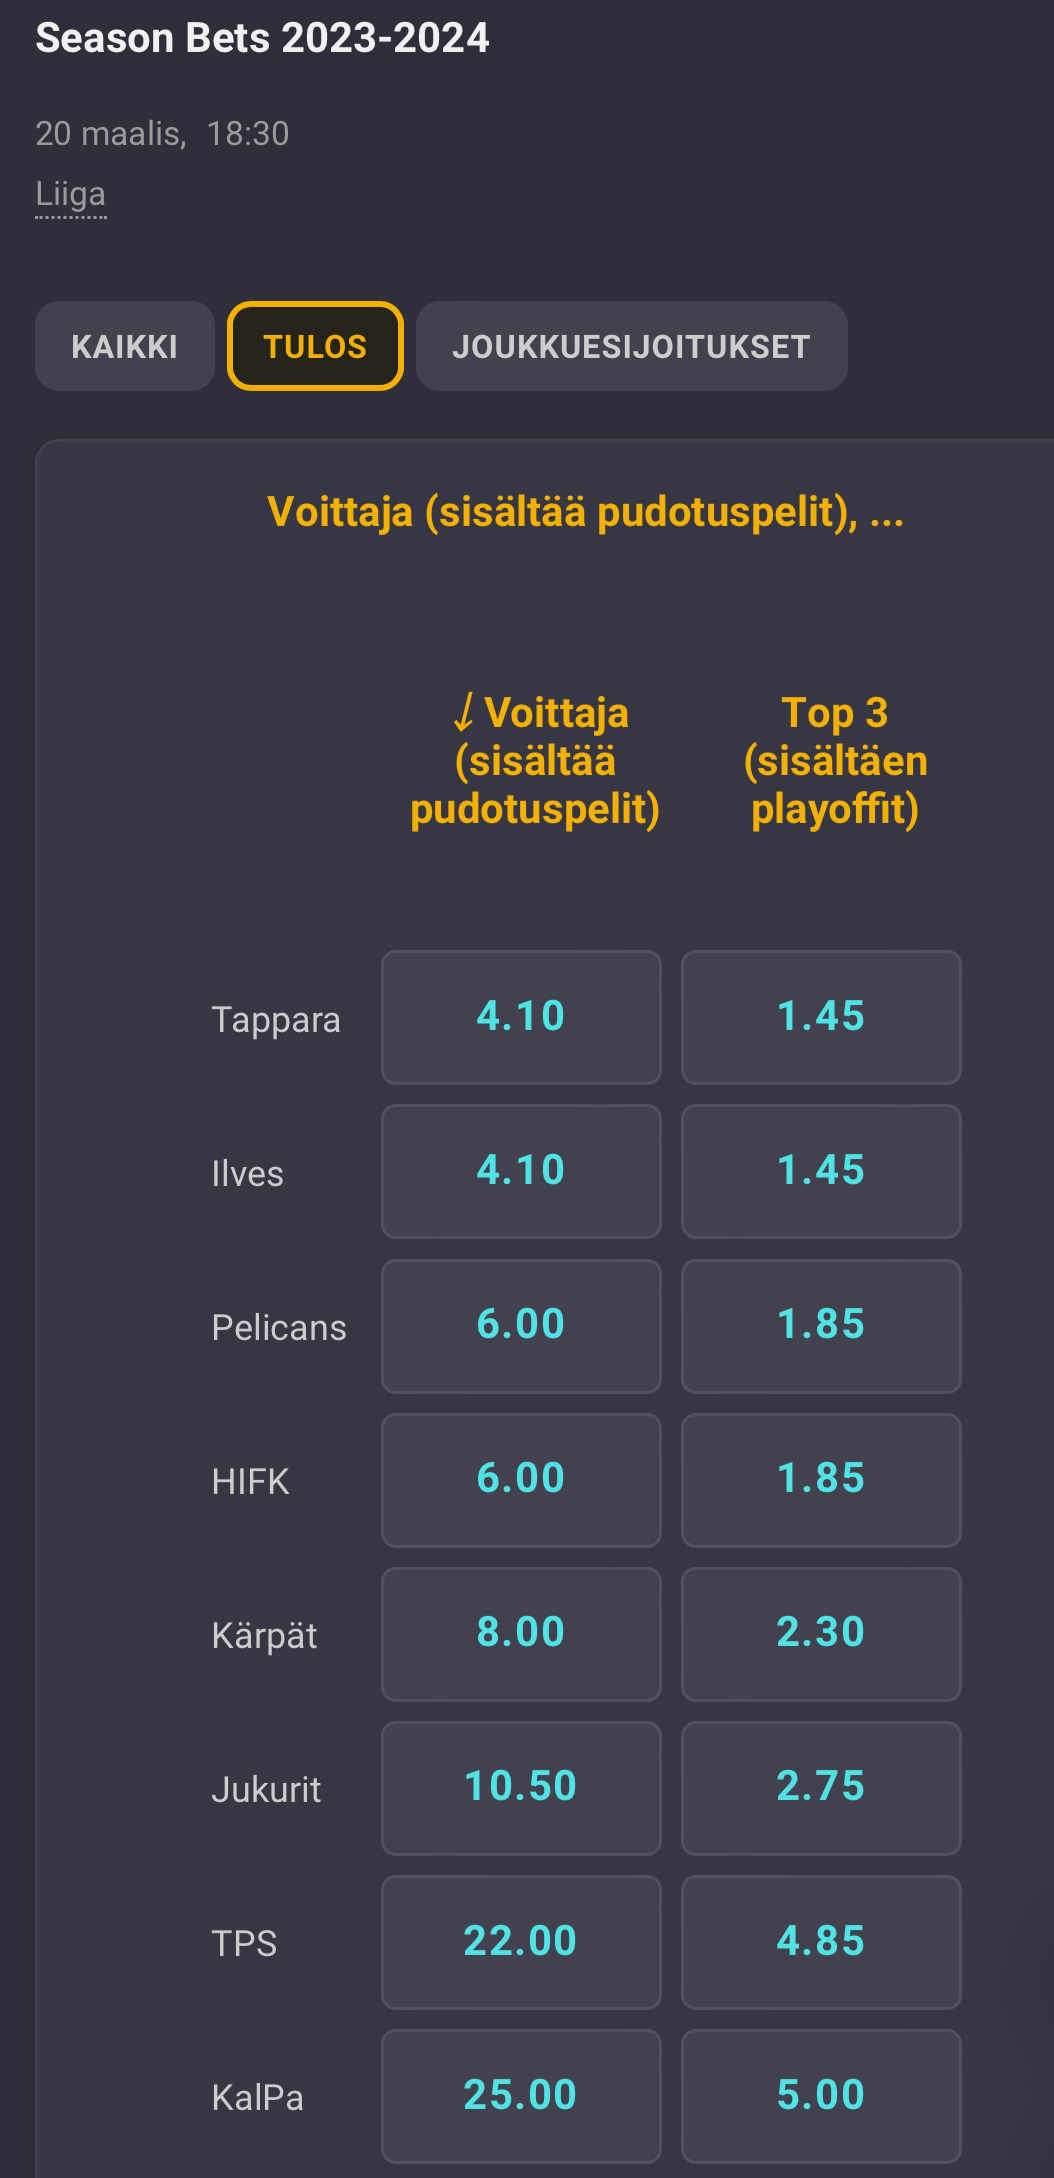Viewport: 1054px width, 2178px height.
Task: Switch to the KAIKKI tab
Action: tap(124, 346)
